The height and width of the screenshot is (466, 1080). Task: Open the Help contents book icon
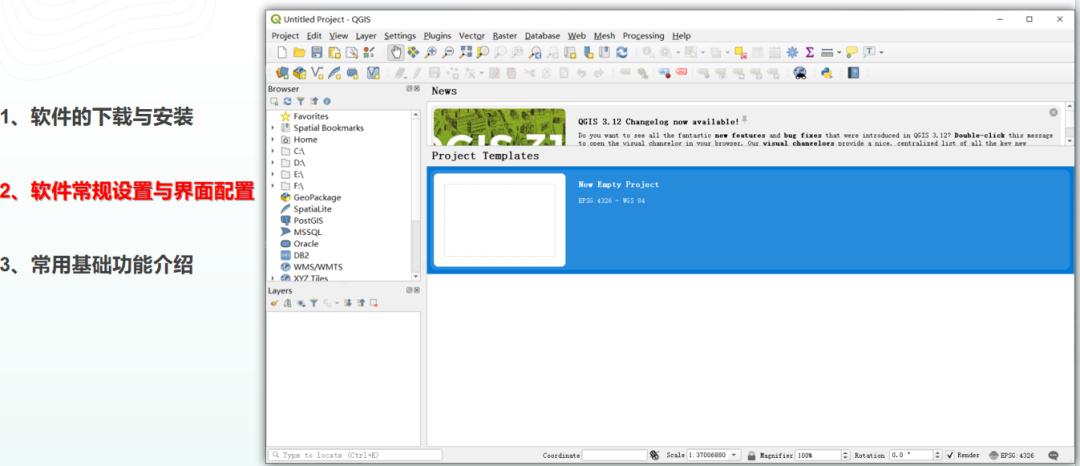853,73
